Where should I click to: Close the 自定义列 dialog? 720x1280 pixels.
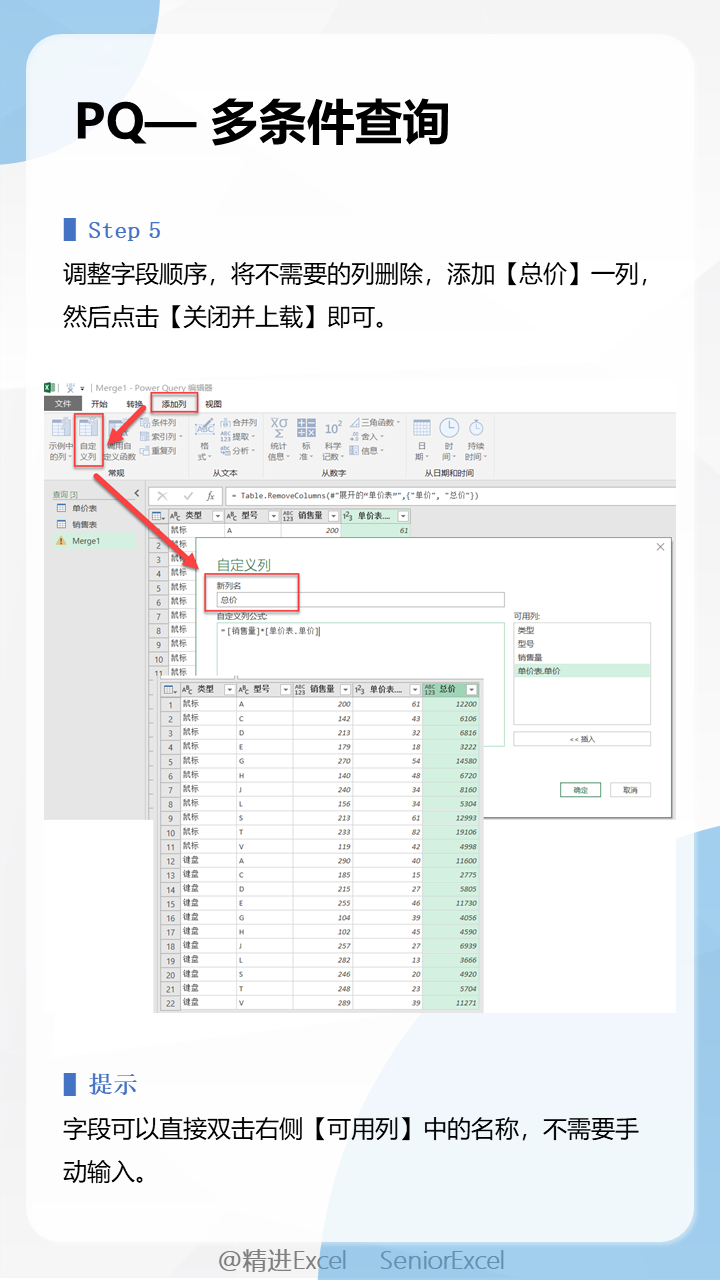(x=660, y=547)
